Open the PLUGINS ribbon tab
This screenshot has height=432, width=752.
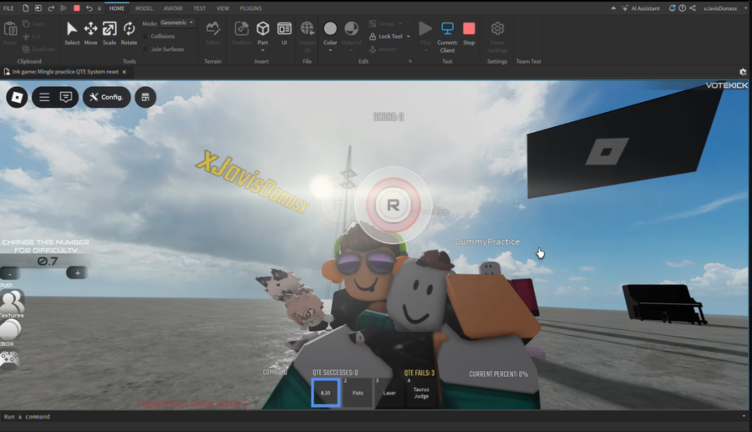(x=250, y=8)
